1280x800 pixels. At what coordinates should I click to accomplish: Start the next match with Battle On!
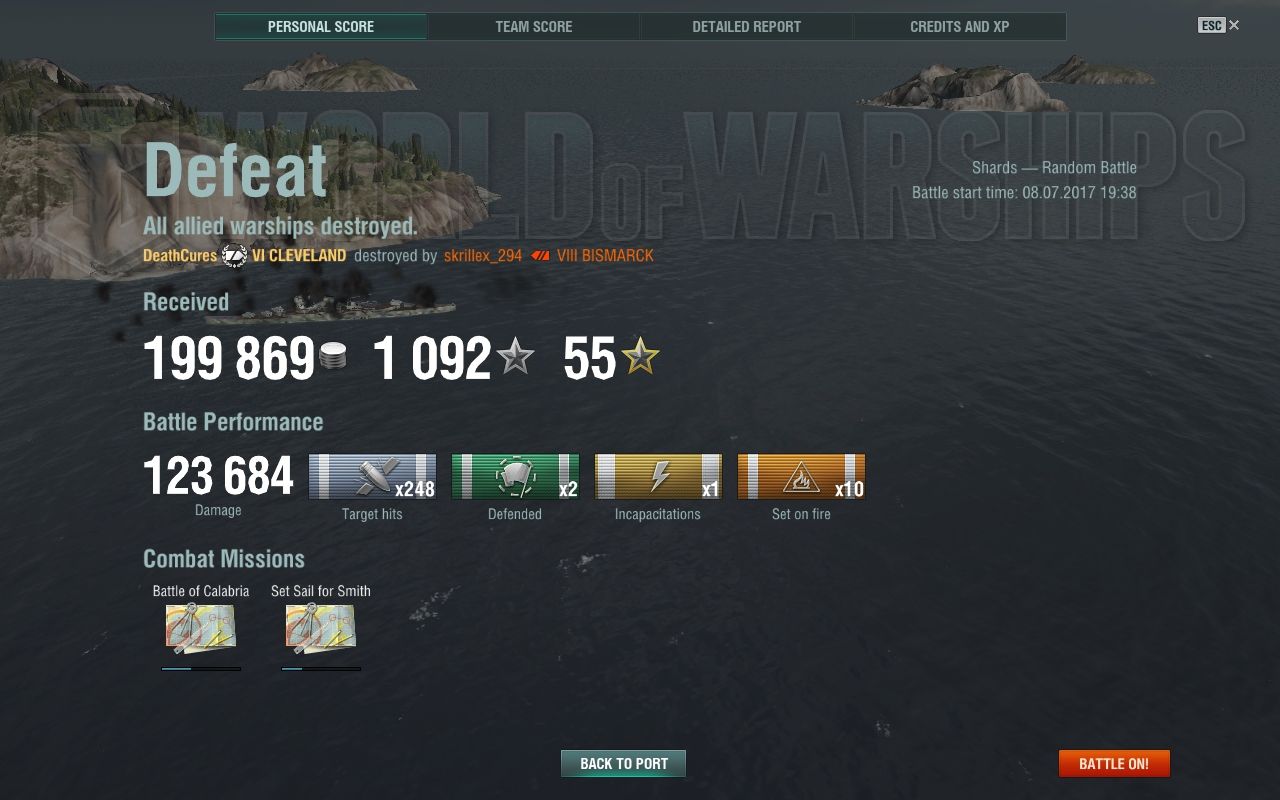pos(1114,763)
